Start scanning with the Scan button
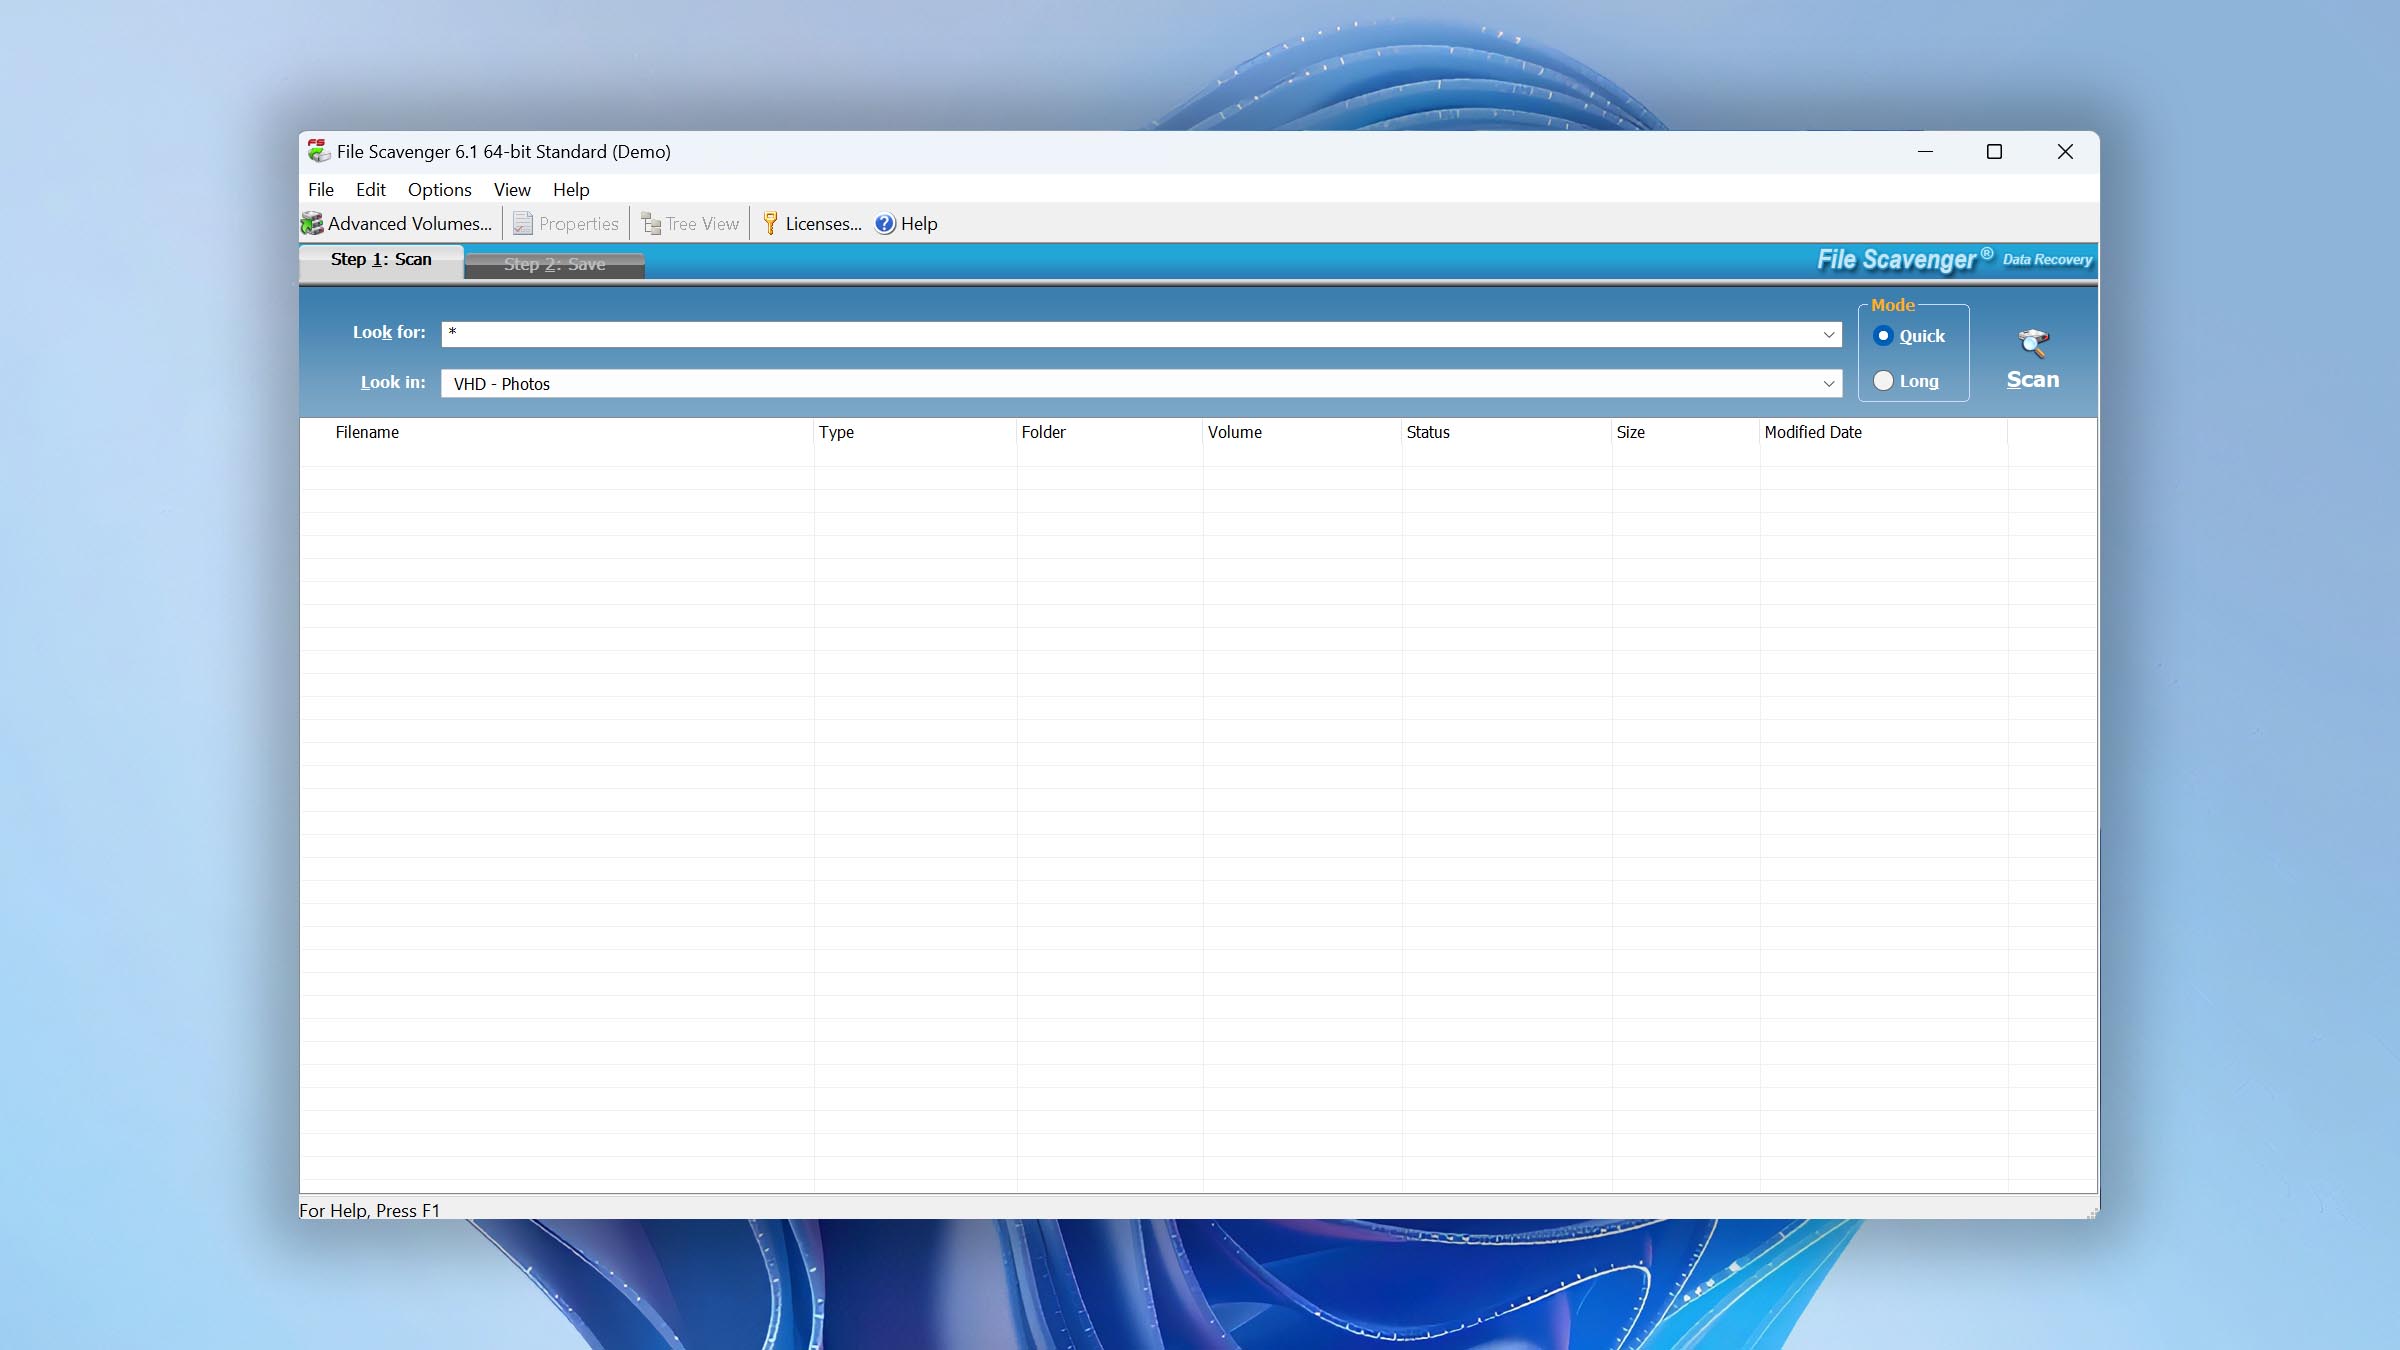2400x1350 pixels. point(2033,360)
